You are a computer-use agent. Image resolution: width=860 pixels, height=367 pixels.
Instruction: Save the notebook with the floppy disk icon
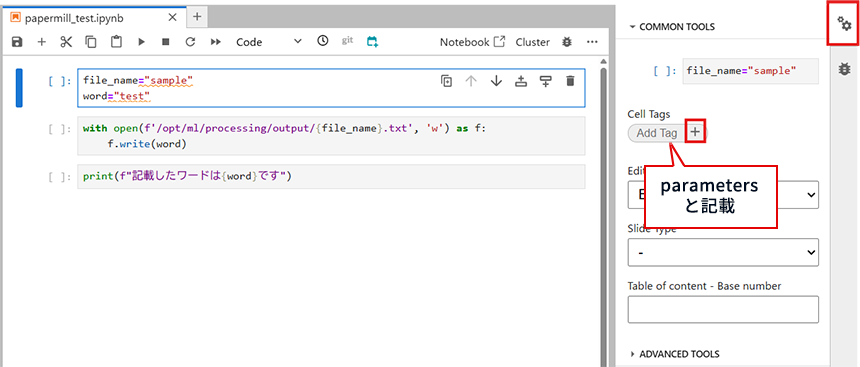(x=17, y=42)
